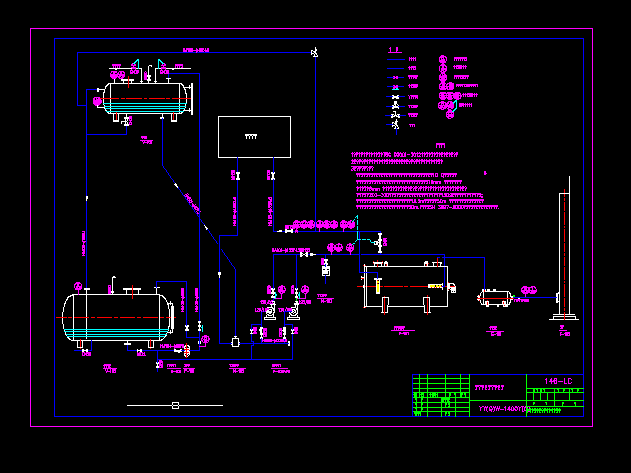631x473 pixels.
Task: Select the large lower-left horizontal storage tank
Action: tap(119, 317)
